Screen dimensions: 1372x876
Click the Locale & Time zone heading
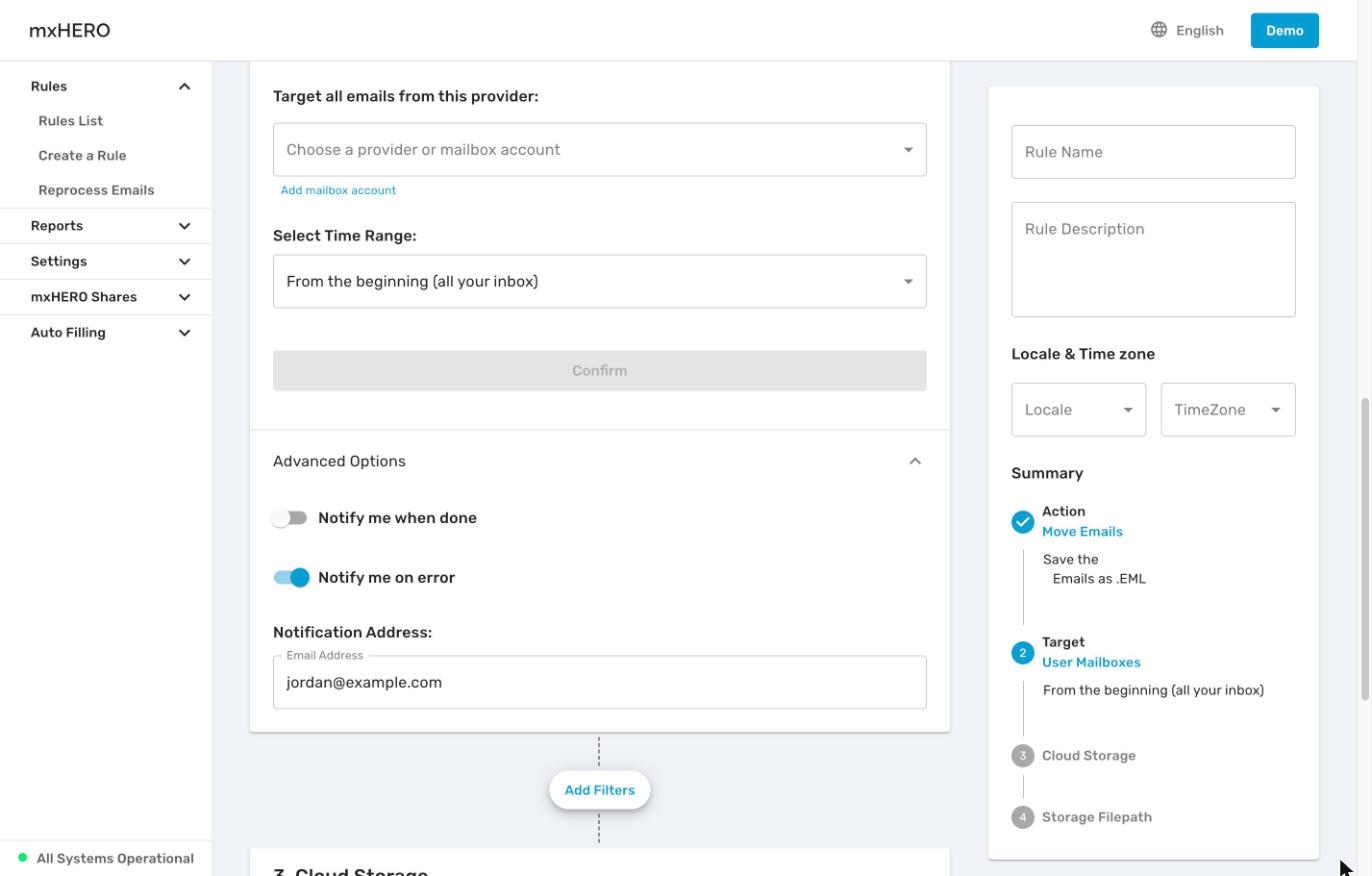1083,354
